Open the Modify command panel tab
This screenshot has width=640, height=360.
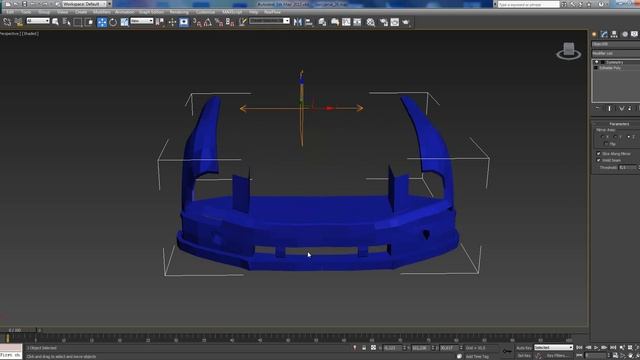pos(604,34)
